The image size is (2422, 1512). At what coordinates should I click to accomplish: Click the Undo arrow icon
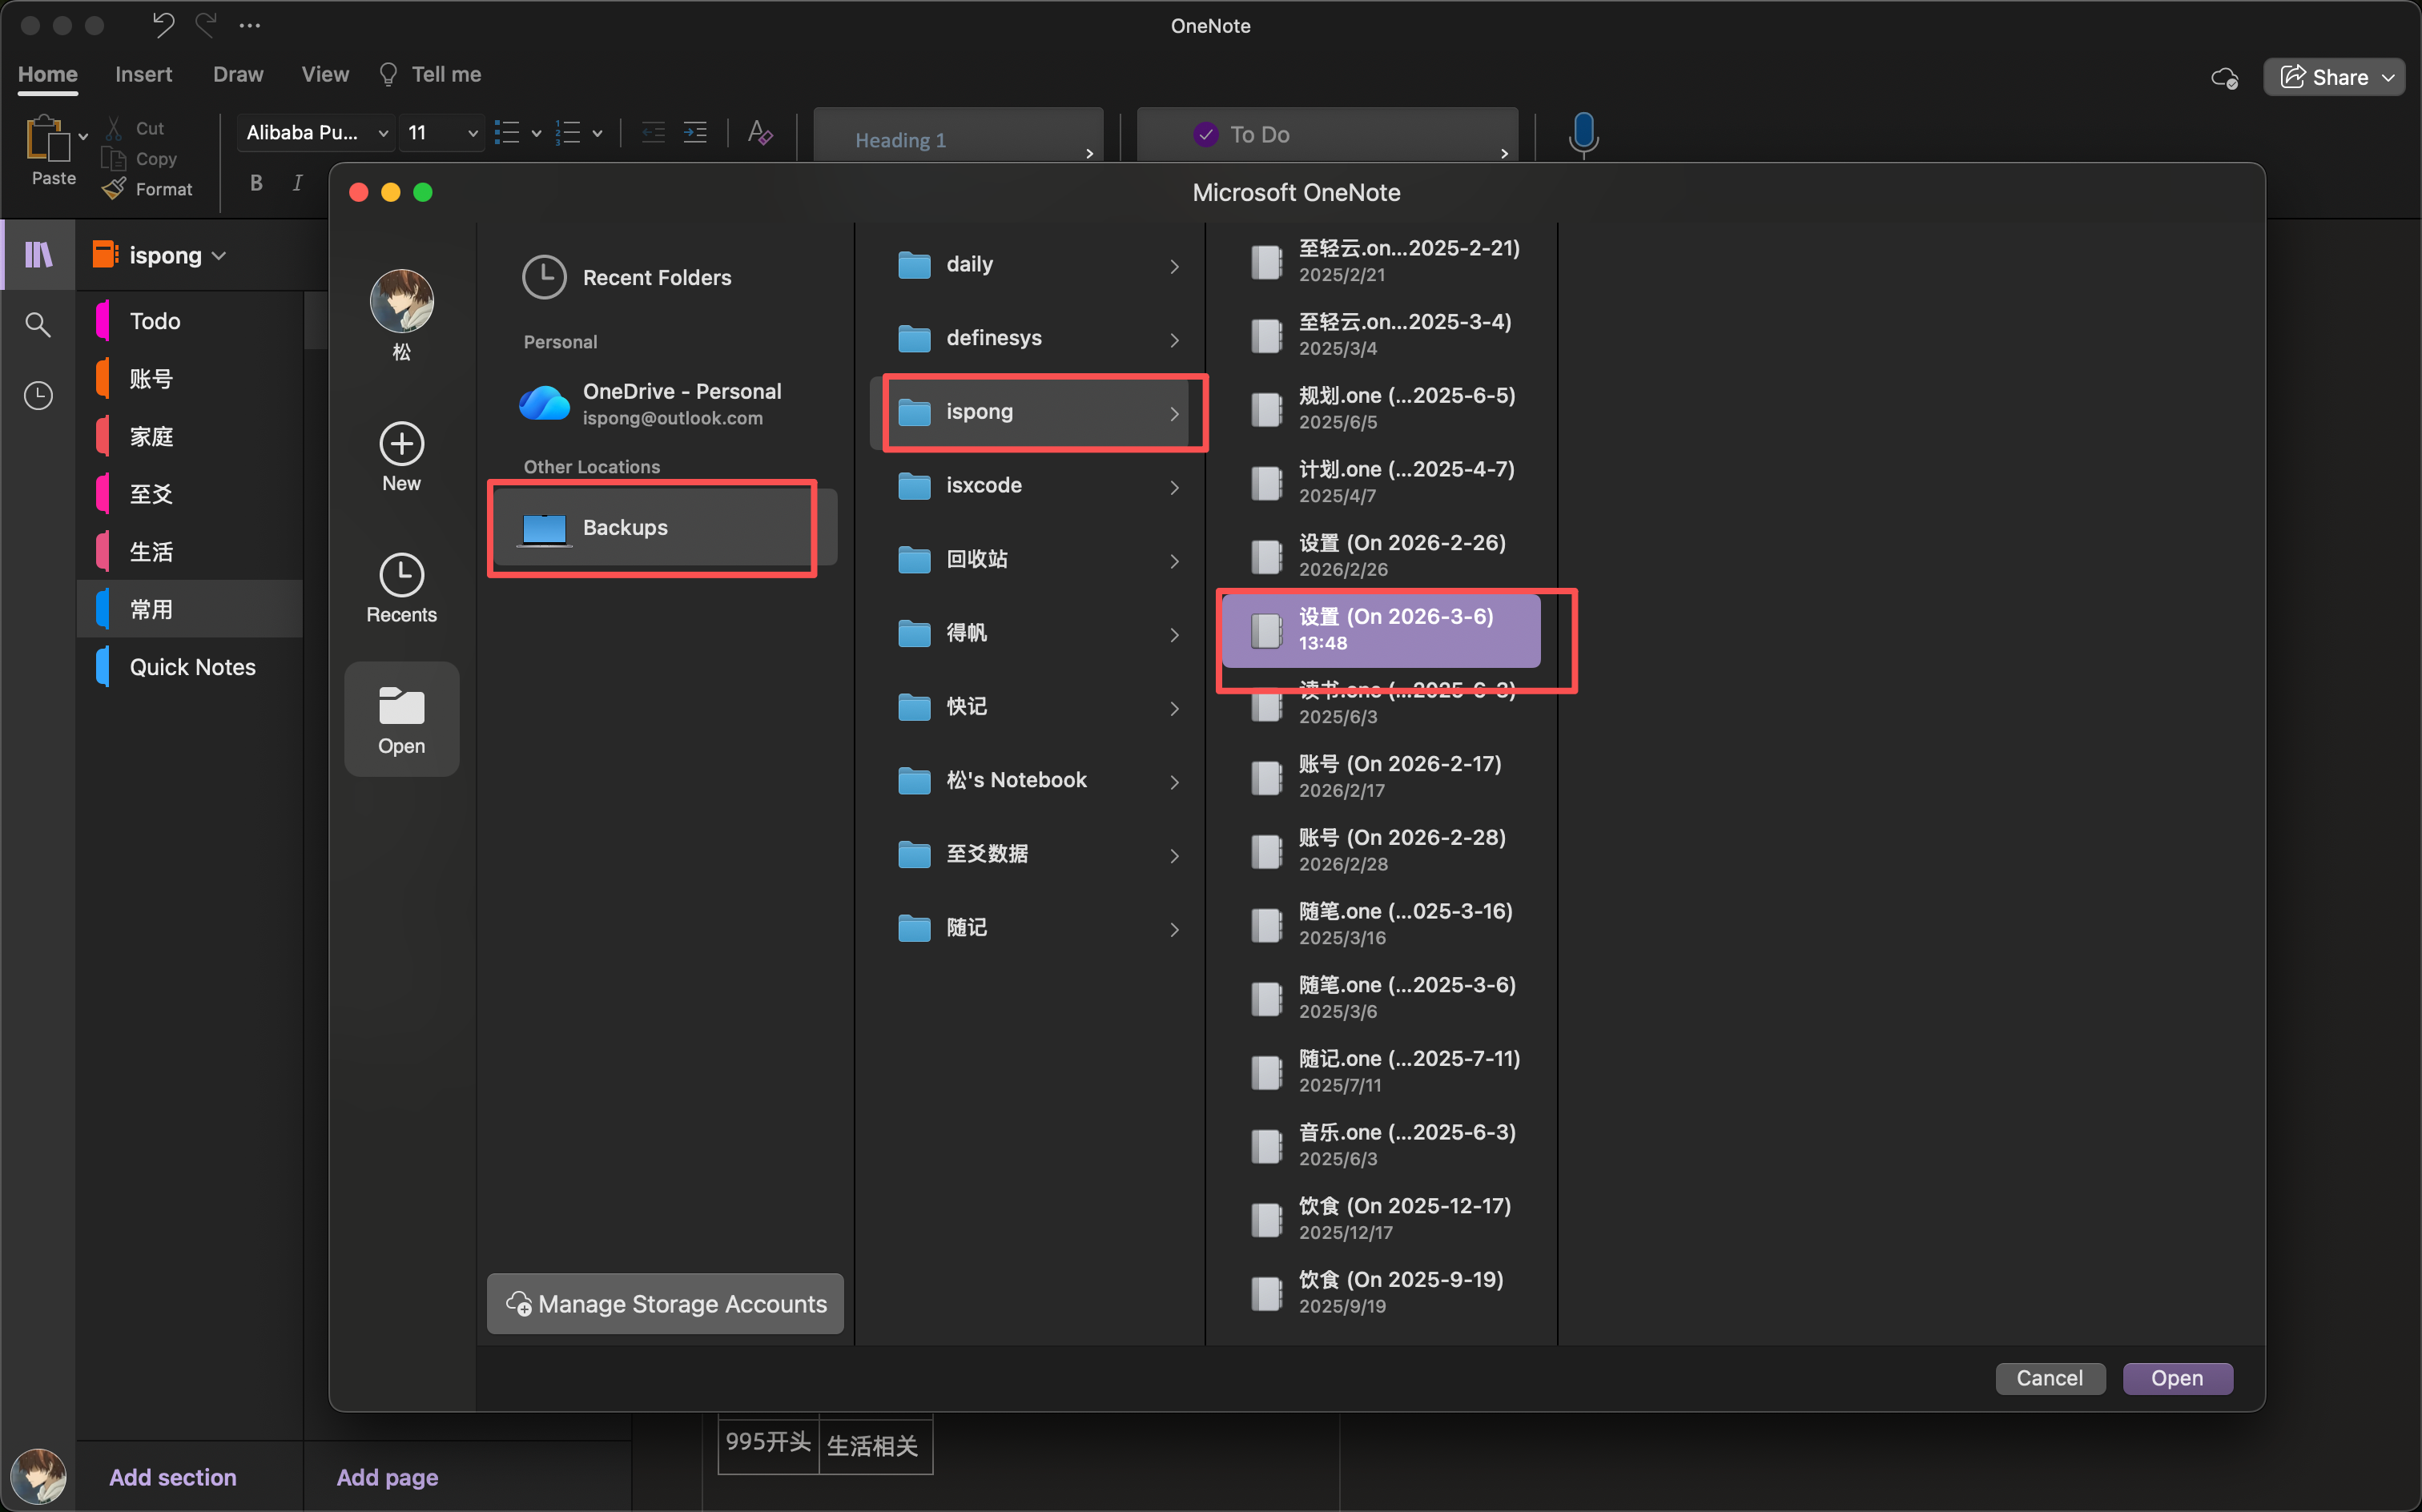coord(163,25)
